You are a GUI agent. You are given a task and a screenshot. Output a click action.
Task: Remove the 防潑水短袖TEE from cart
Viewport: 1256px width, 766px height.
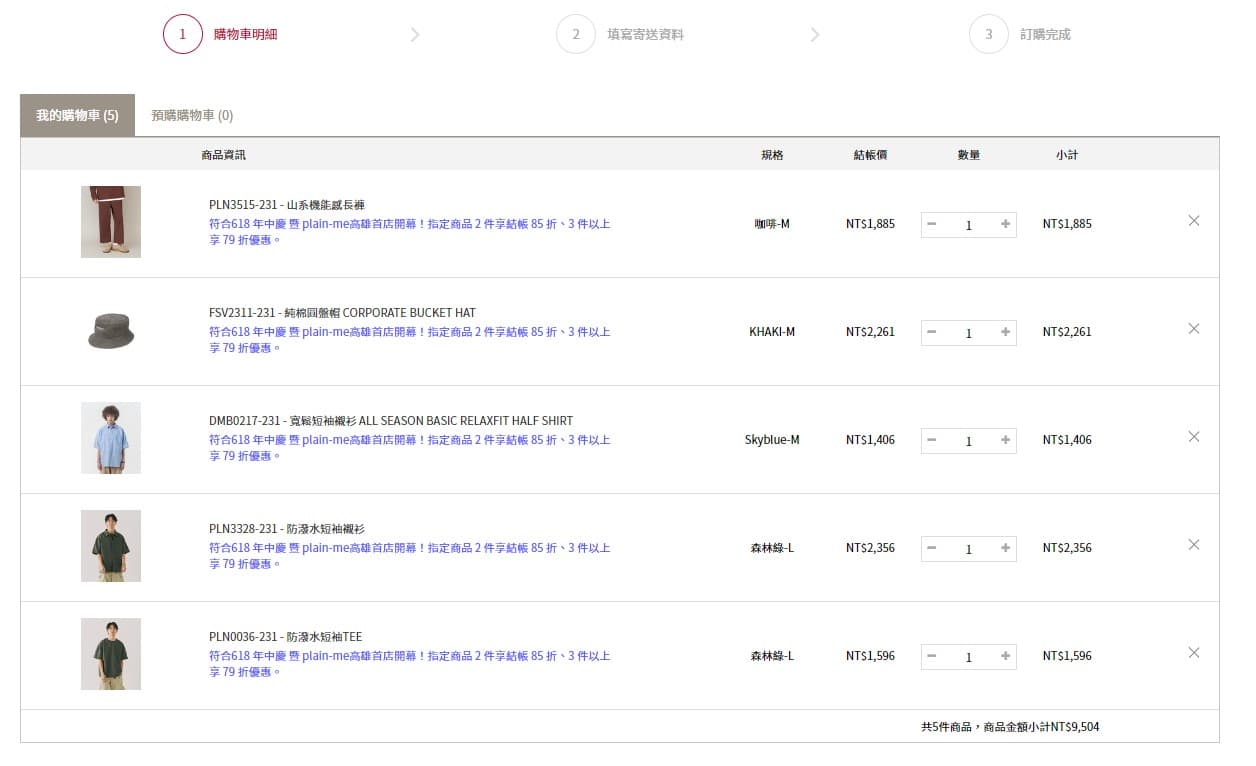pyautogui.click(x=1193, y=653)
